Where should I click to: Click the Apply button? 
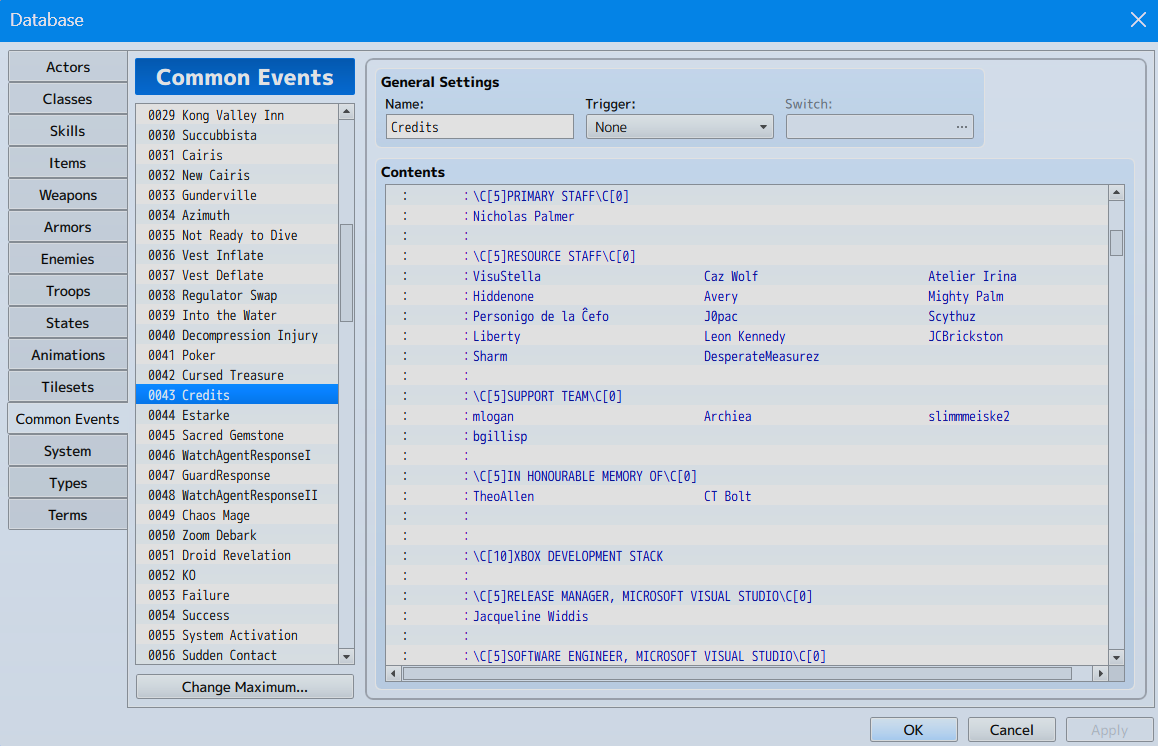tap(1109, 730)
